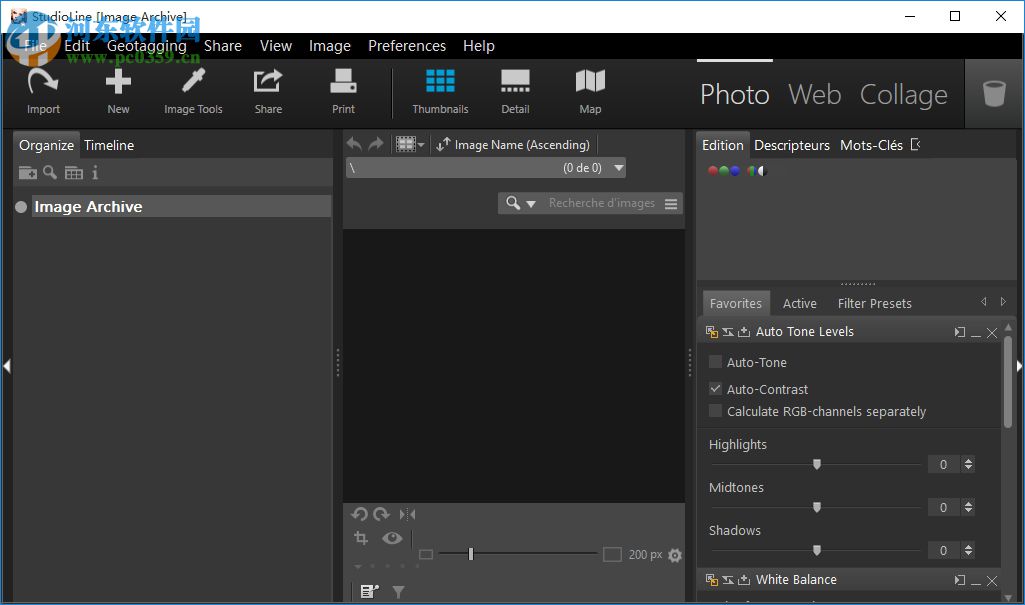Switch to the Timeline tab
Screen dimensions: 1025x605
point(108,144)
